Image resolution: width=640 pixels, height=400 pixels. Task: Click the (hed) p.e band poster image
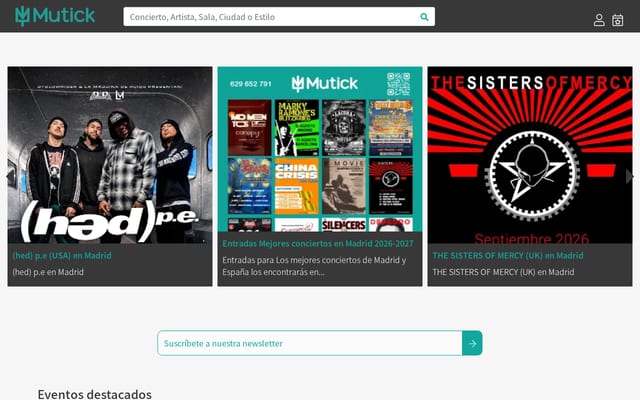[x=110, y=155]
